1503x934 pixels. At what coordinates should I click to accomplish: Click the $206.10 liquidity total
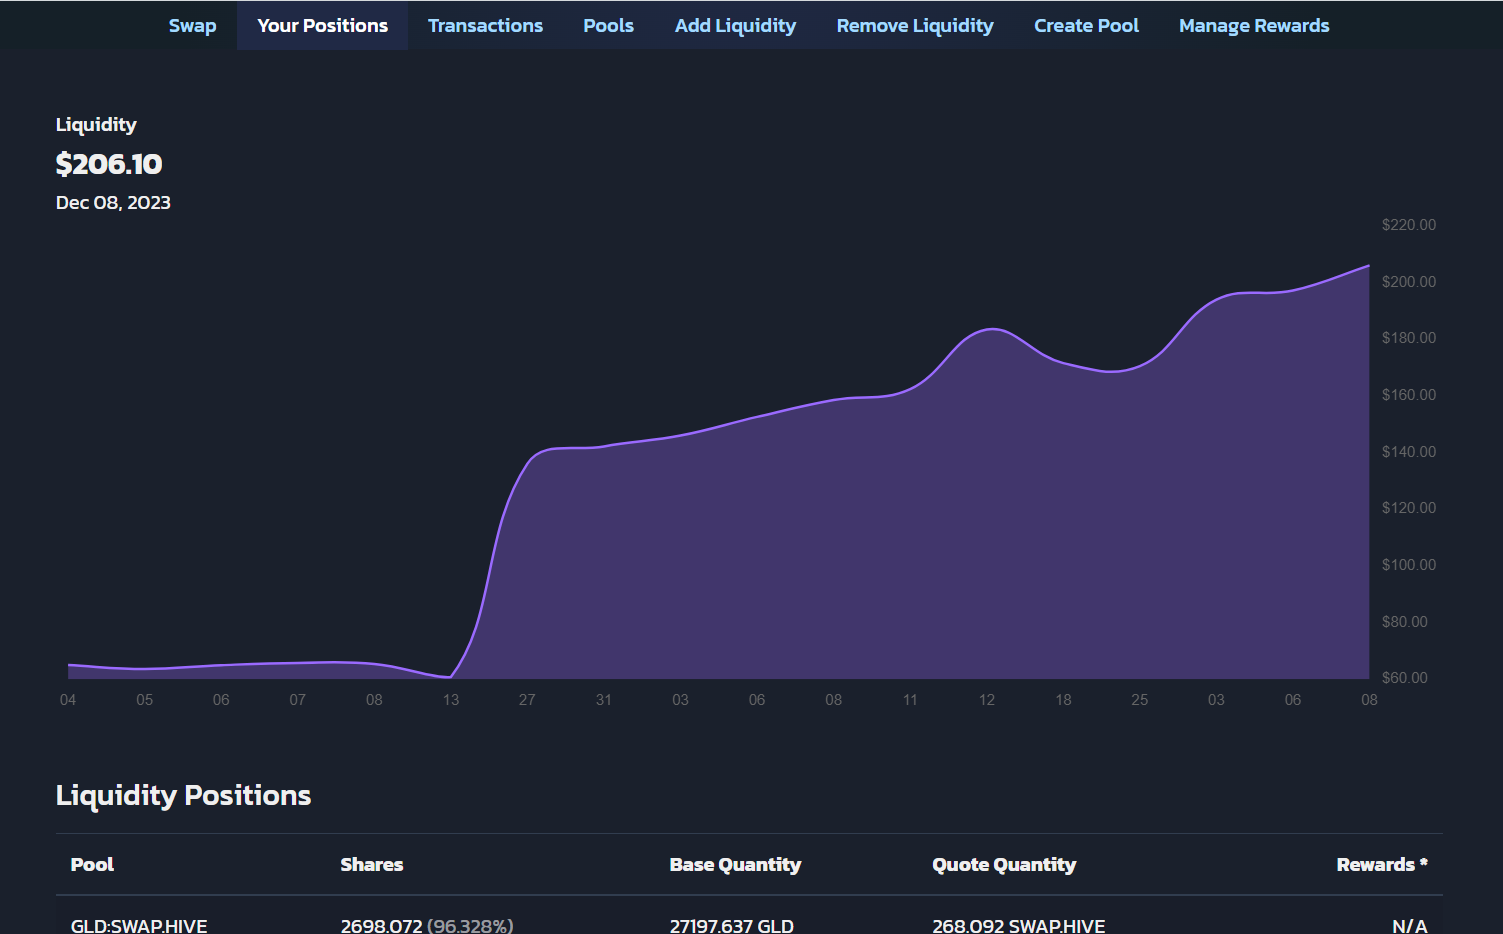[x=109, y=164]
